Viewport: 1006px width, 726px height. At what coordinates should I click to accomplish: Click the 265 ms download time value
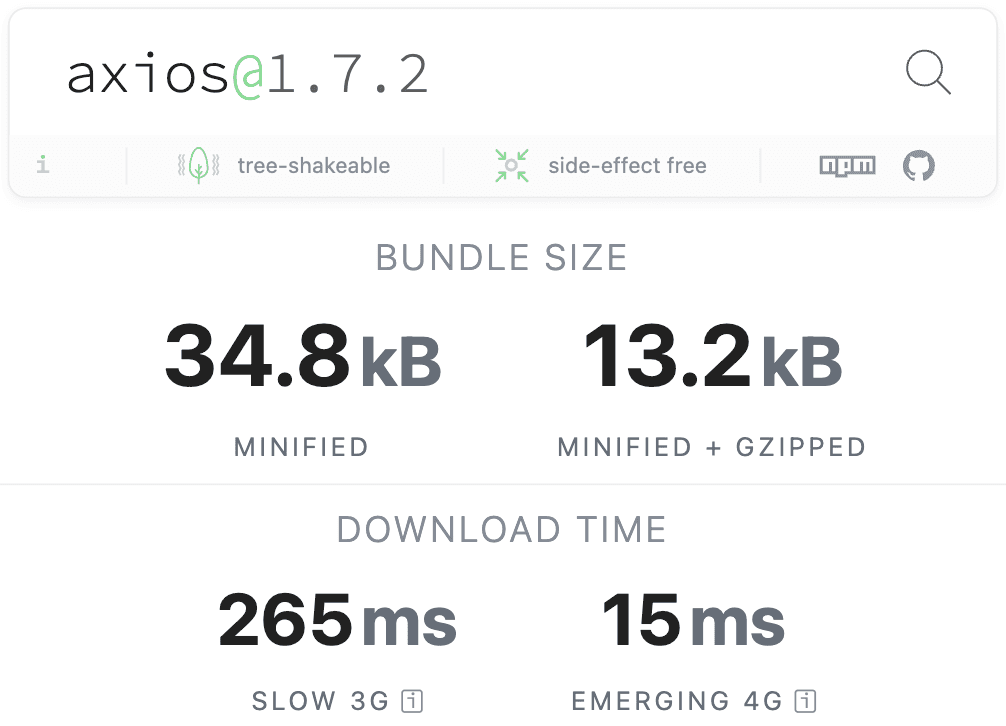[337, 620]
